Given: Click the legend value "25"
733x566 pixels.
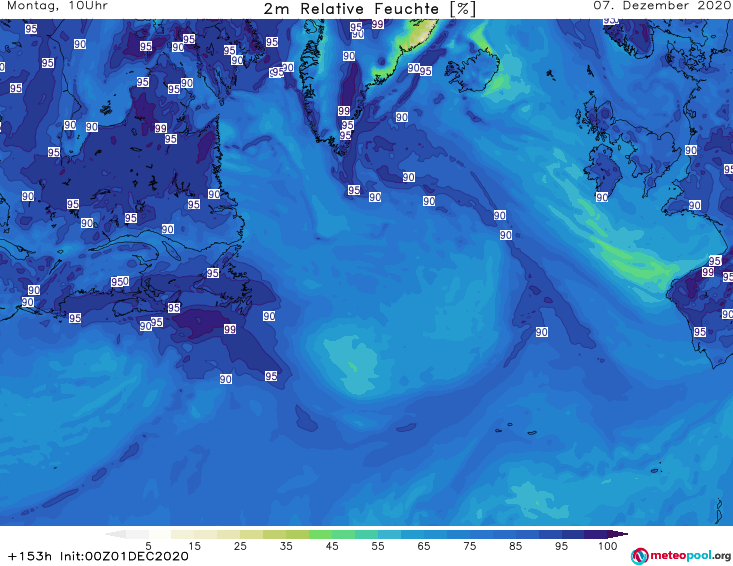Looking at the screenshot, I should coord(240,546).
